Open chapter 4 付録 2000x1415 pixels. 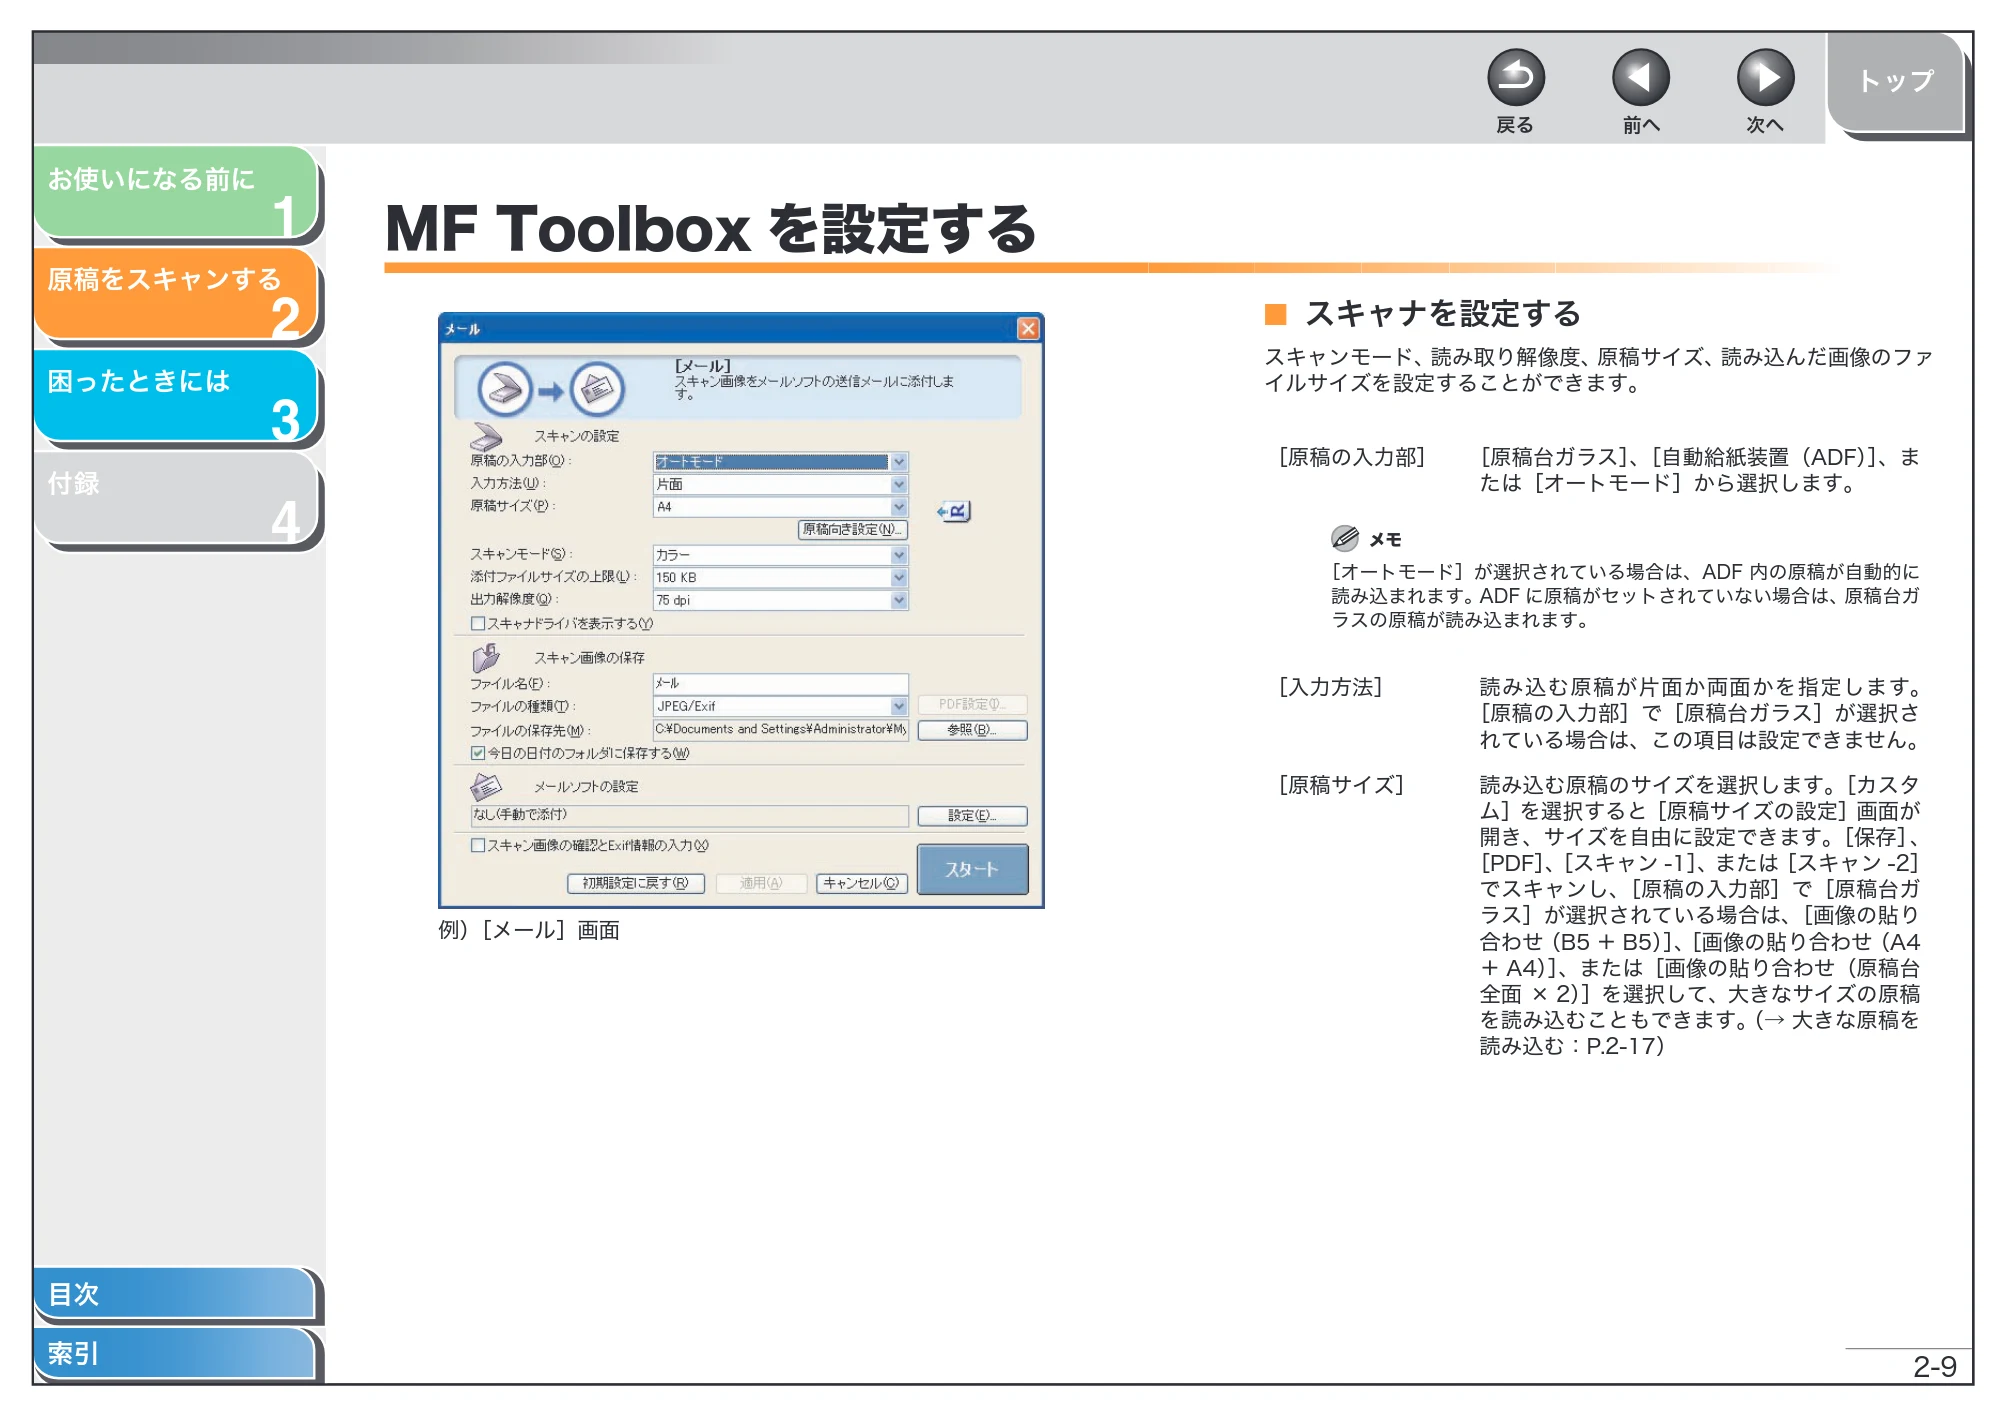(176, 498)
